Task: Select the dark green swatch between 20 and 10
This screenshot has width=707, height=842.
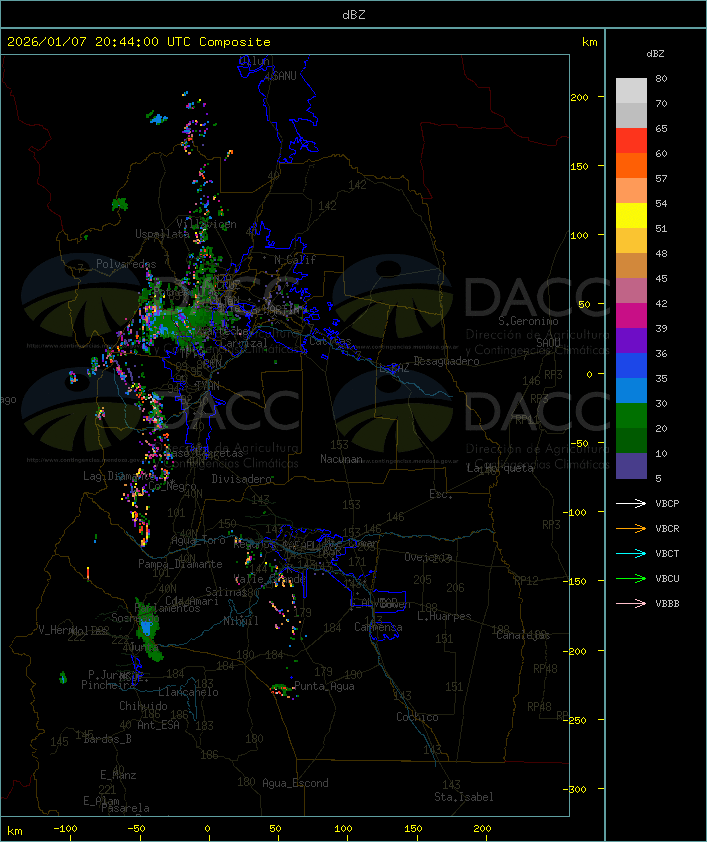Action: (x=631, y=440)
